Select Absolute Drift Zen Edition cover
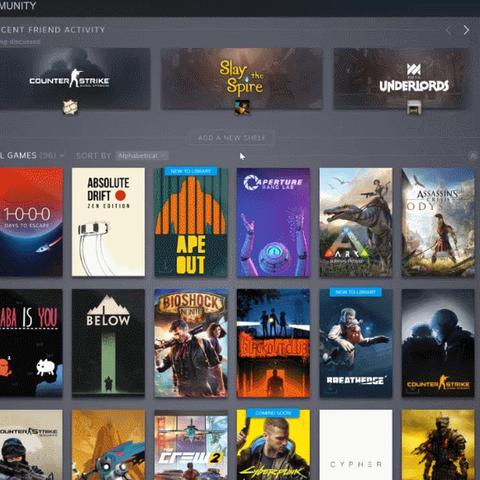The width and height of the screenshot is (480, 480). [x=108, y=222]
